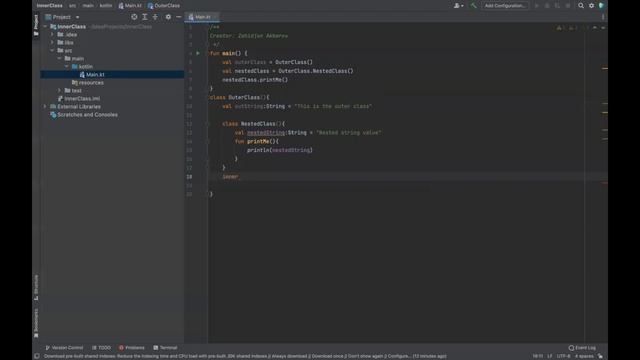
Task: Select InnerClass.iml file in tree
Action: coord(79,98)
